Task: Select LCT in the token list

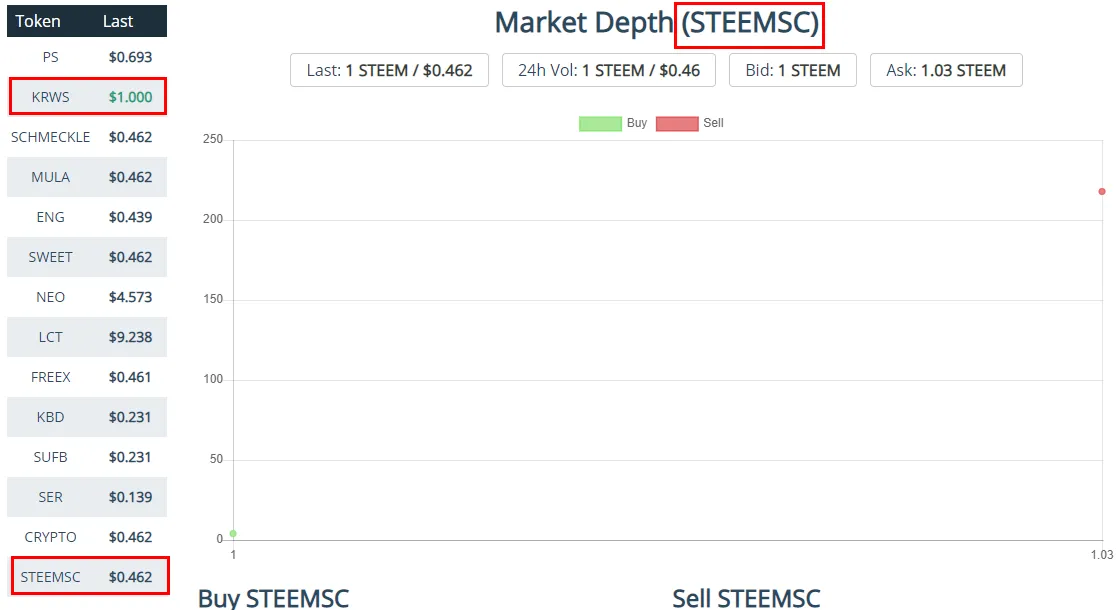Action: click(86, 337)
